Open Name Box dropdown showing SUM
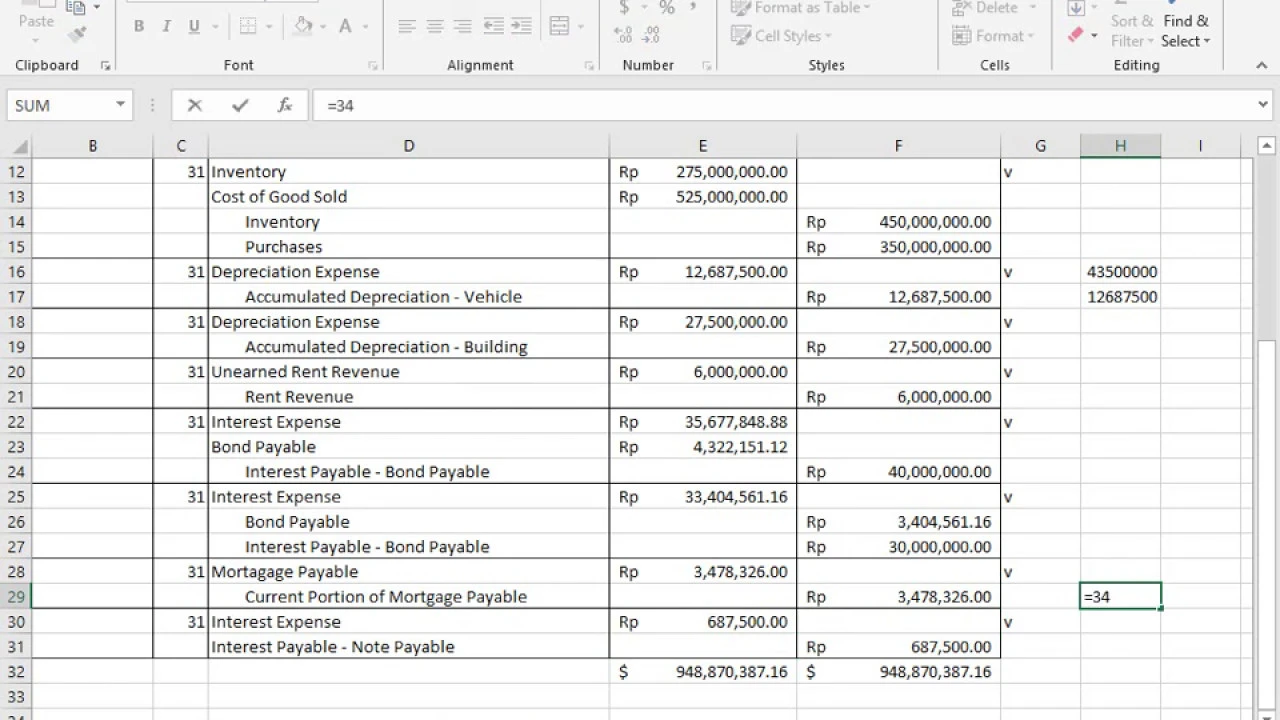The height and width of the screenshot is (720, 1280). (x=120, y=105)
